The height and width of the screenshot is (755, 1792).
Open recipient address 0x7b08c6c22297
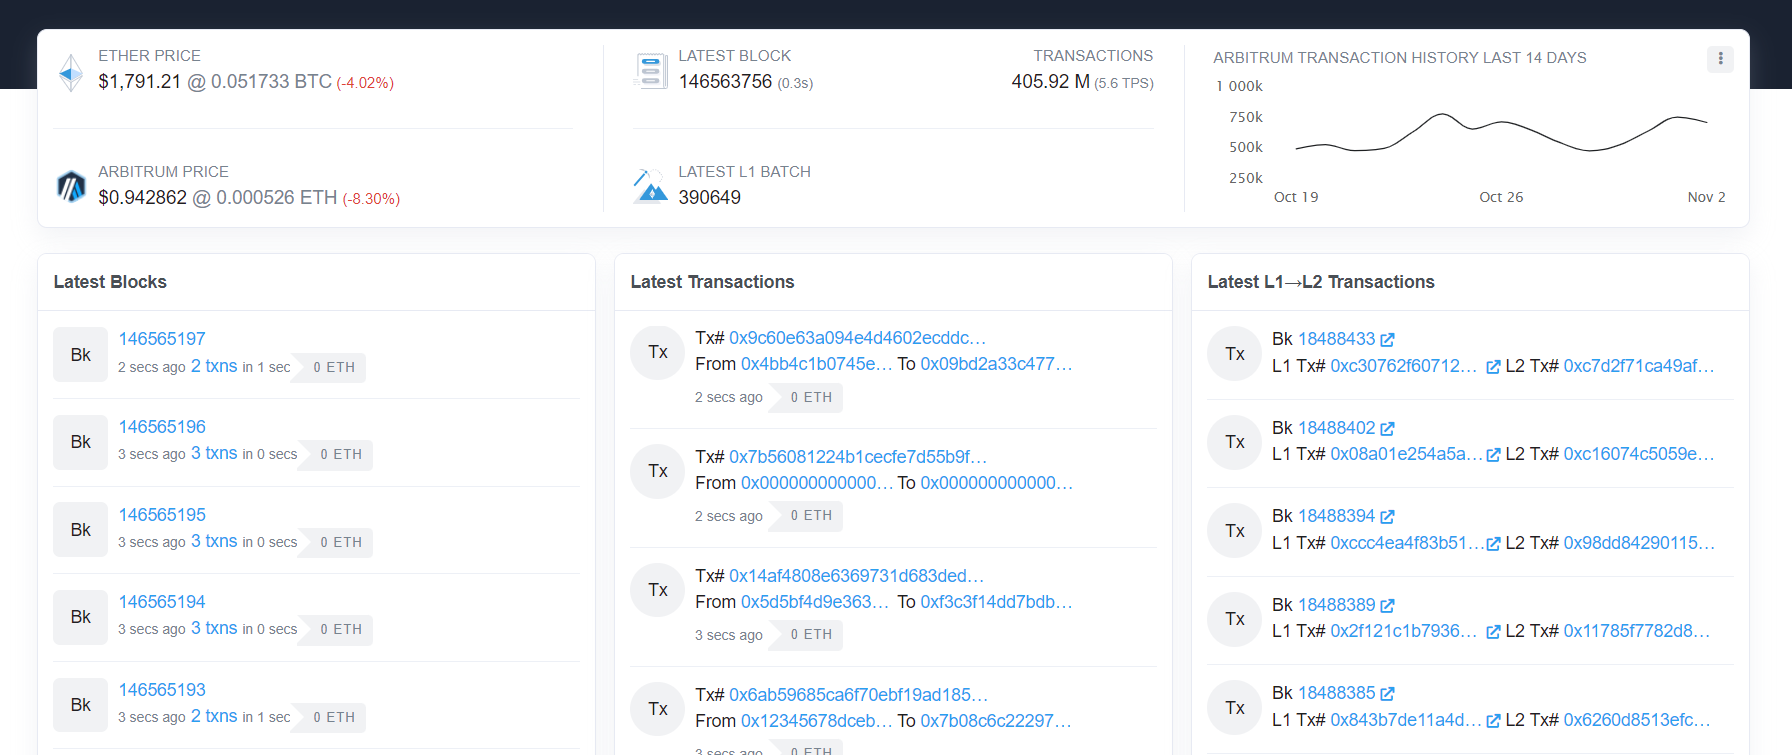996,721
